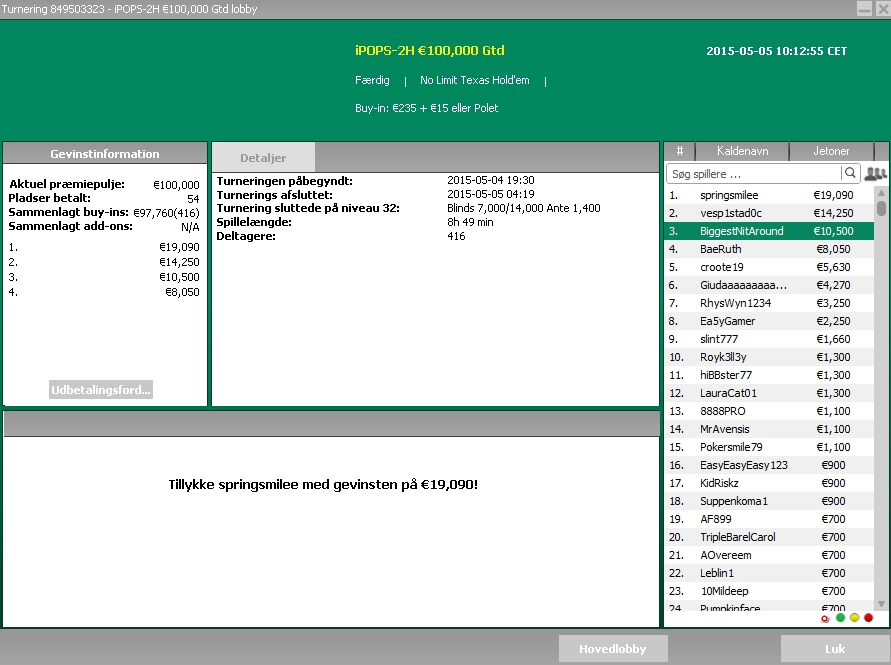
Task: Click scroll-down arrow of player list
Action: click(x=881, y=604)
